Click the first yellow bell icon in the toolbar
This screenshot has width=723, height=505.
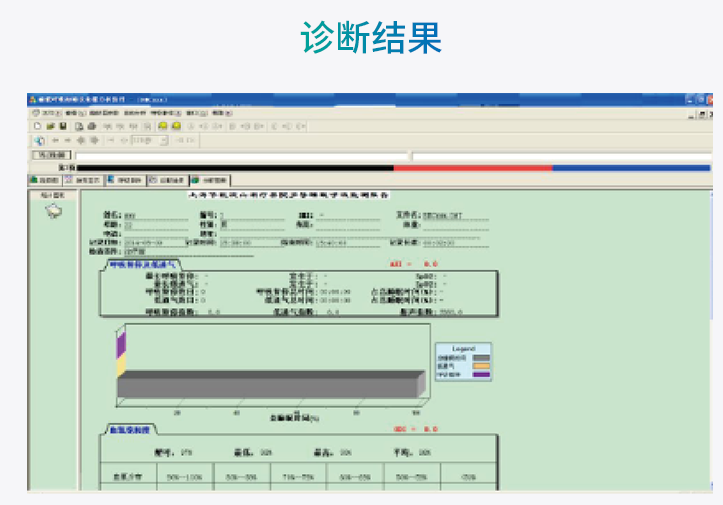163,126
